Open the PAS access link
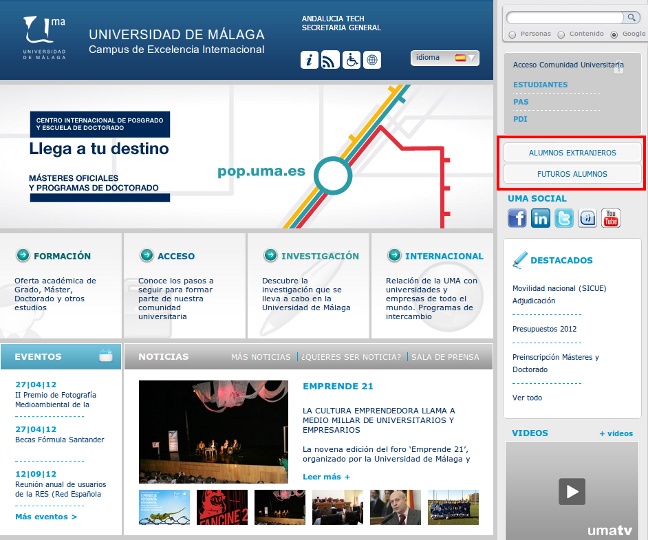This screenshot has width=648, height=540. [521, 102]
